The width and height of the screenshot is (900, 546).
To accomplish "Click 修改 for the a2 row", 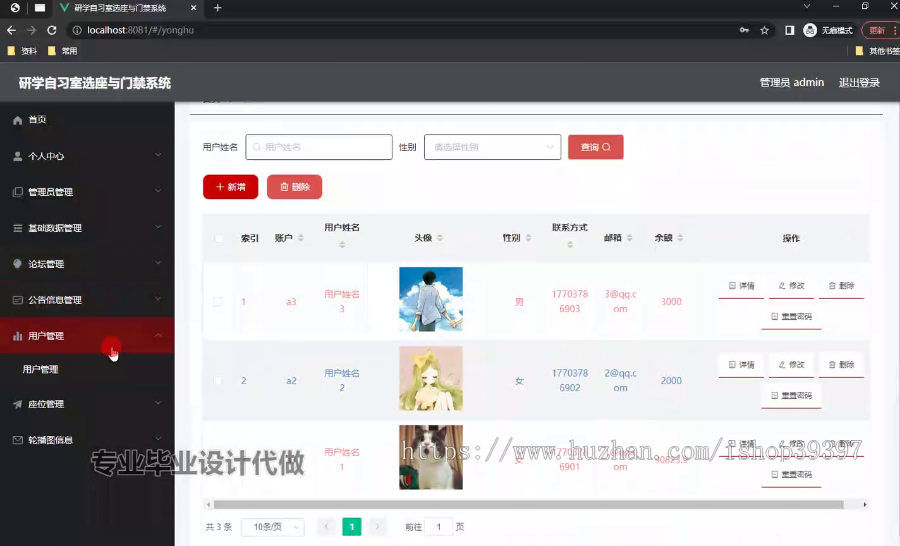I will tap(792, 365).
